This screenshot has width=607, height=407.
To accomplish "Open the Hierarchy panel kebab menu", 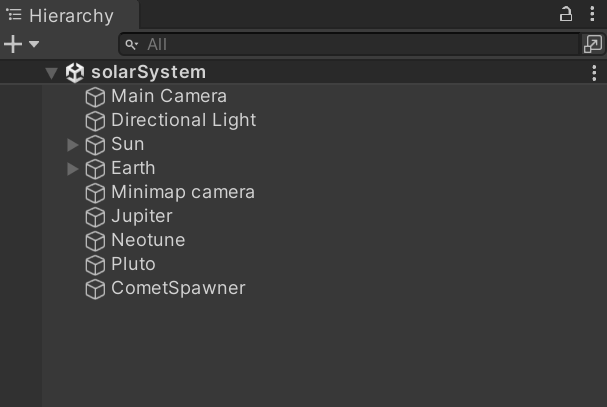I will (593, 14).
